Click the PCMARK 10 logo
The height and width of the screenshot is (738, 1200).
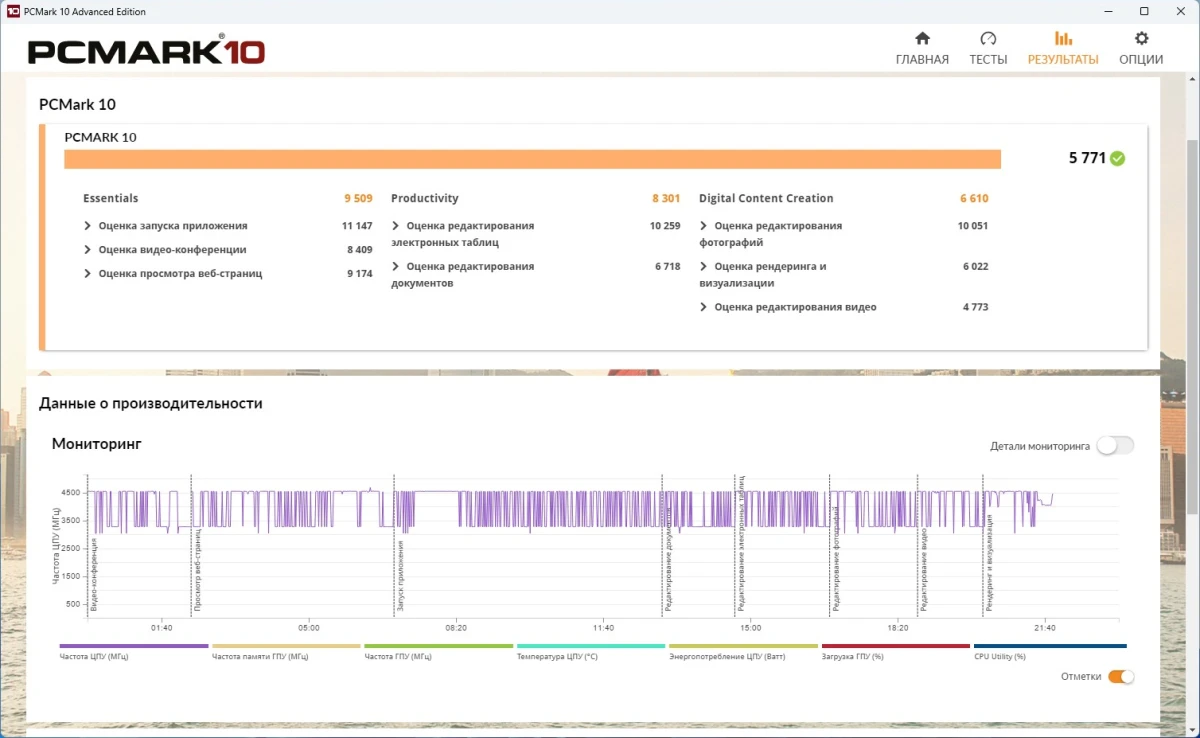click(x=147, y=50)
